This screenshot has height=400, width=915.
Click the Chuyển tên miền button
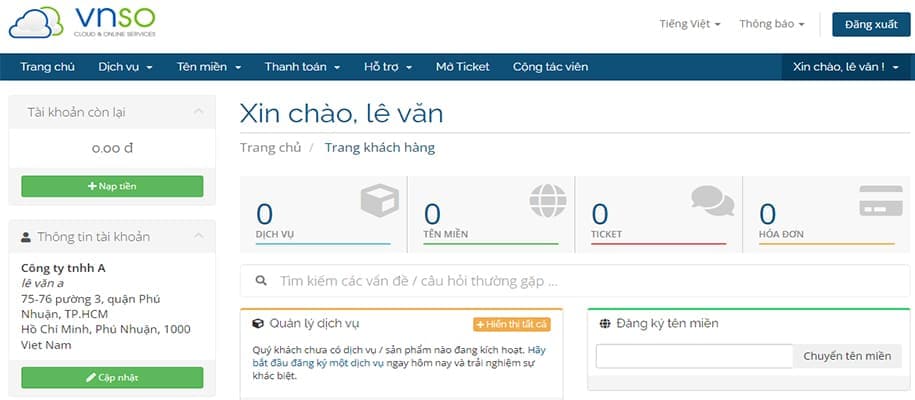click(847, 356)
